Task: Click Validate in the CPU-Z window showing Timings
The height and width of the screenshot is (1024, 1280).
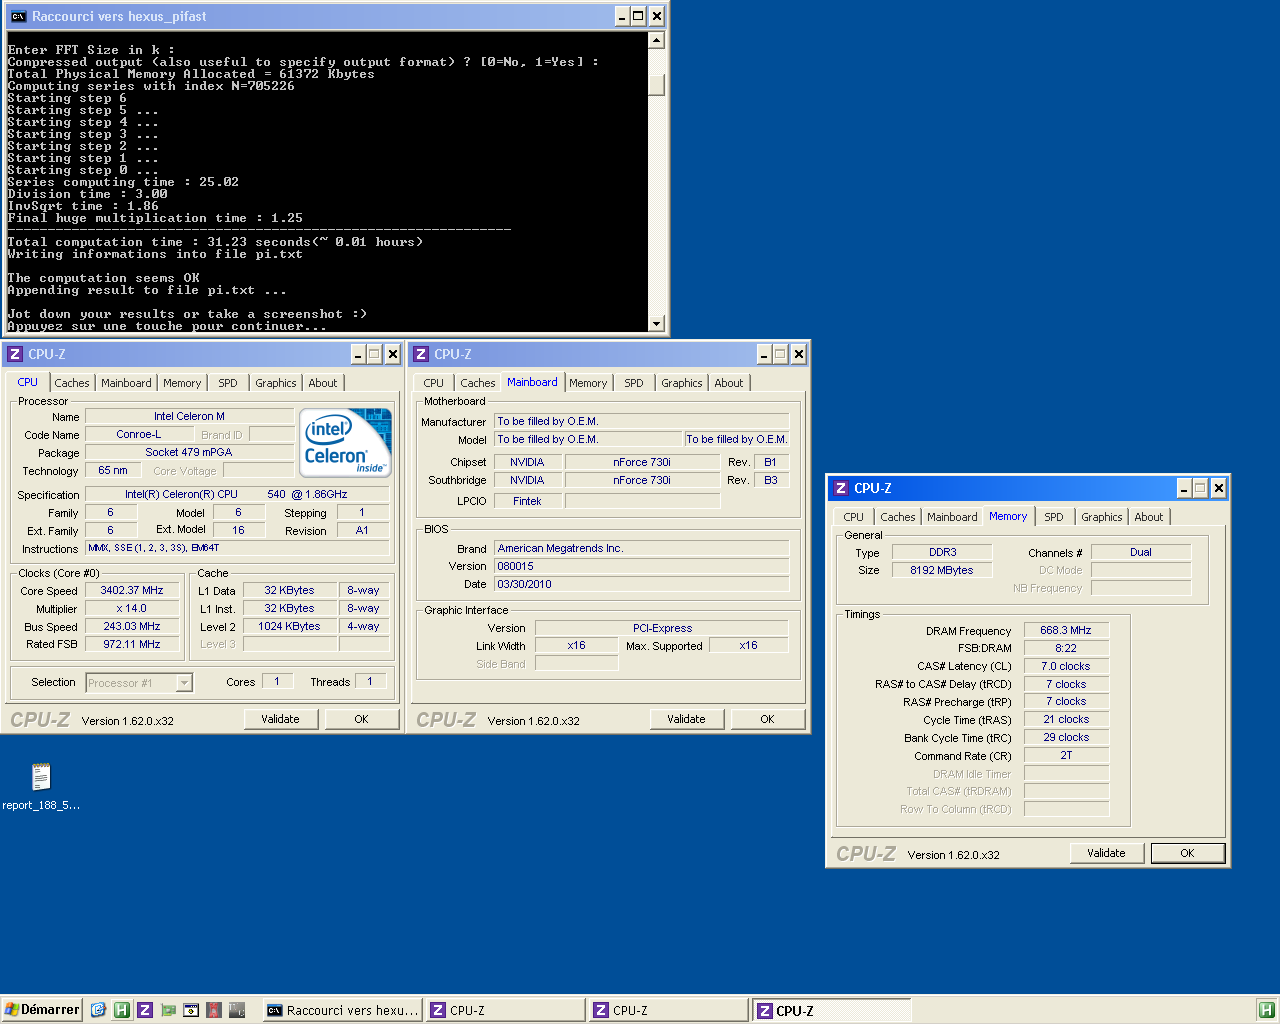Action: click(x=1107, y=853)
